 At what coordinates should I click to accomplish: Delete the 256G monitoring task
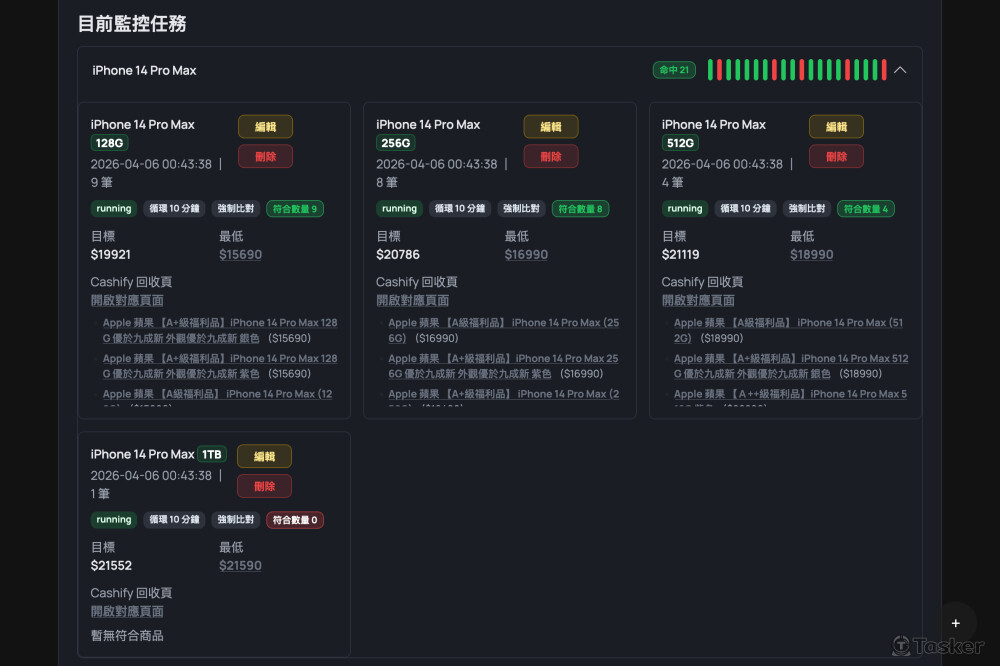click(x=551, y=156)
